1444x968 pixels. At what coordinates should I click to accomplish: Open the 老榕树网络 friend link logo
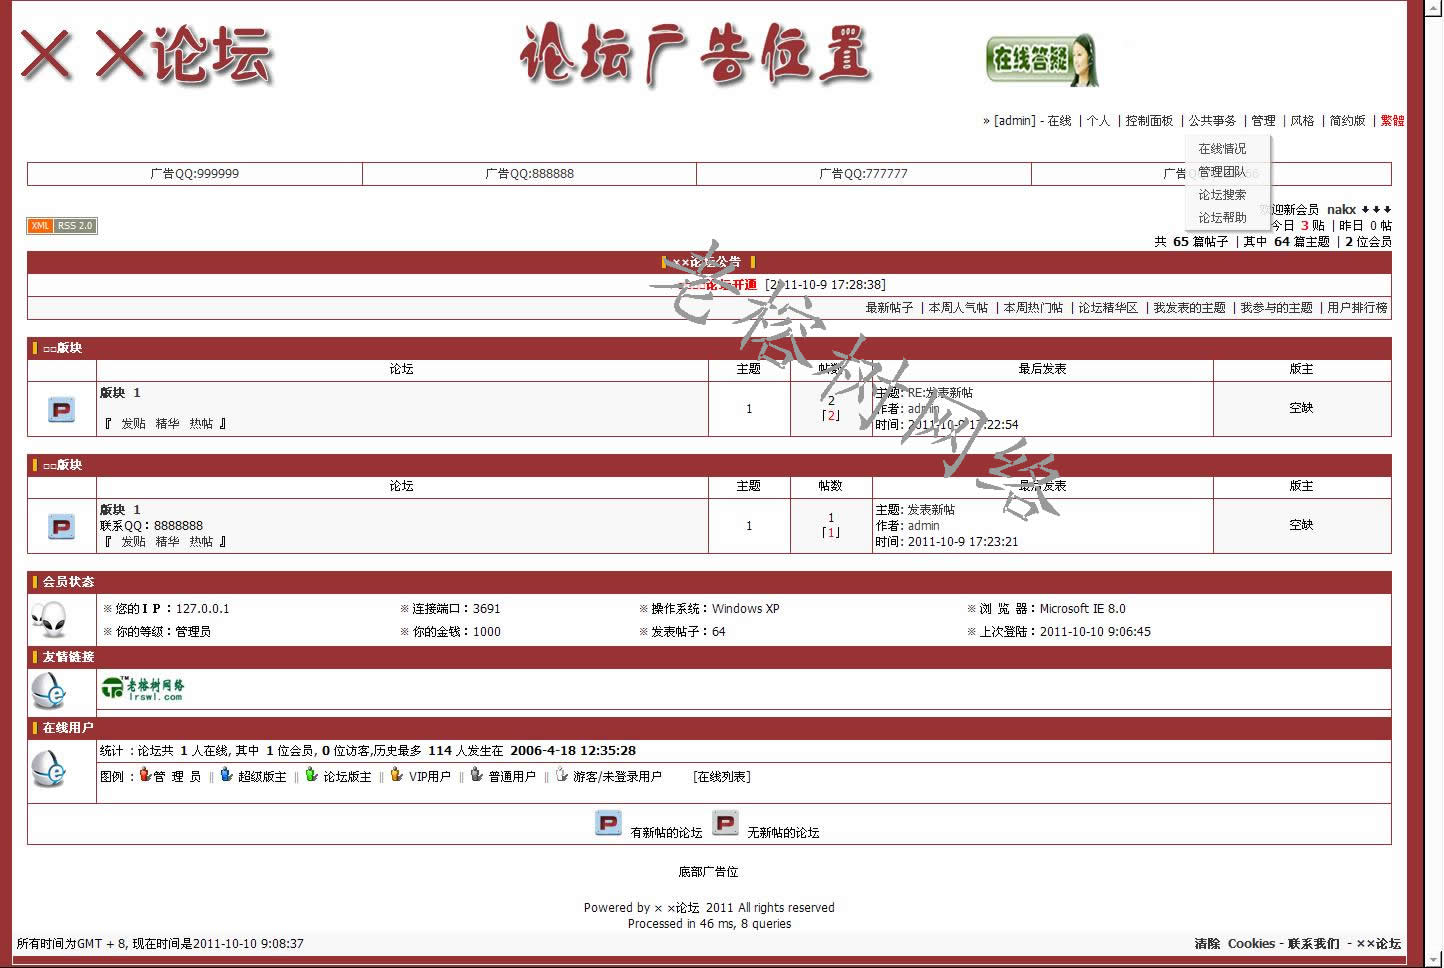point(142,688)
